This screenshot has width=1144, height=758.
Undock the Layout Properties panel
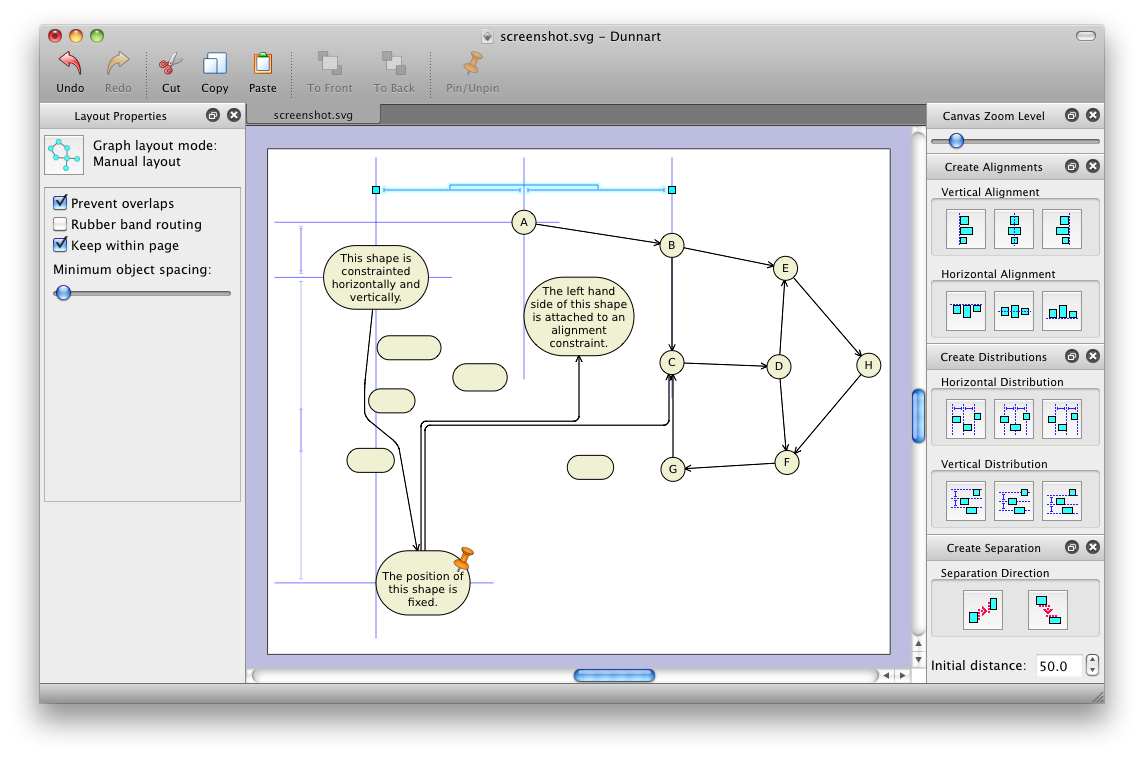click(x=213, y=115)
